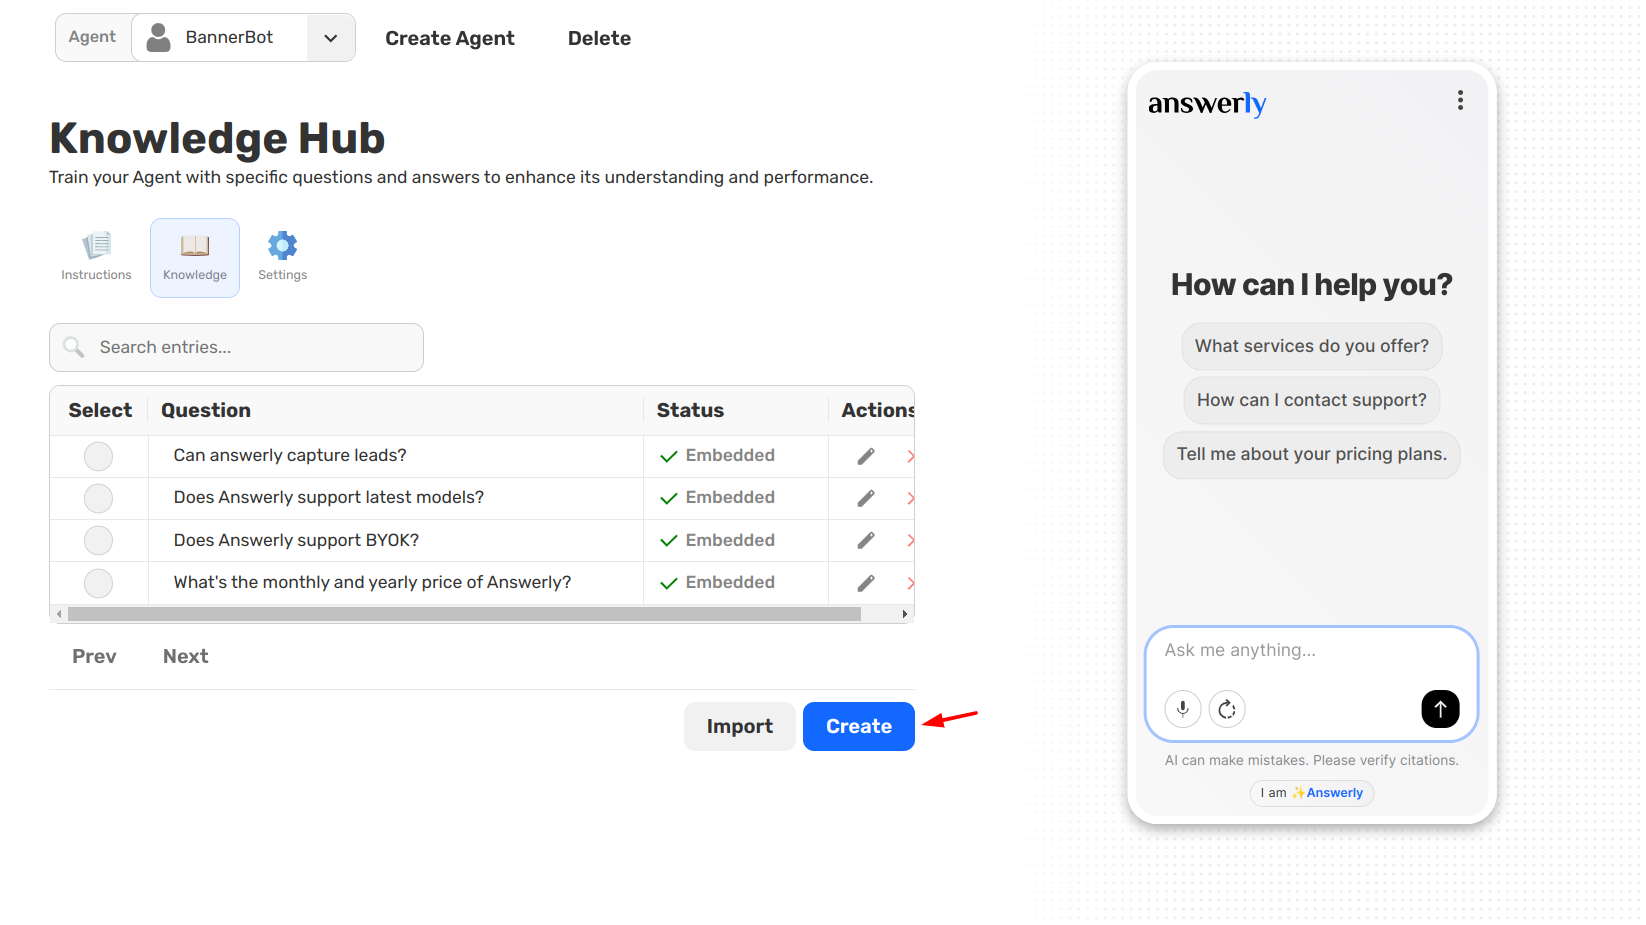Edit 'Does Answerly support latest models?' entry
This screenshot has height=925, width=1646.
coord(866,498)
